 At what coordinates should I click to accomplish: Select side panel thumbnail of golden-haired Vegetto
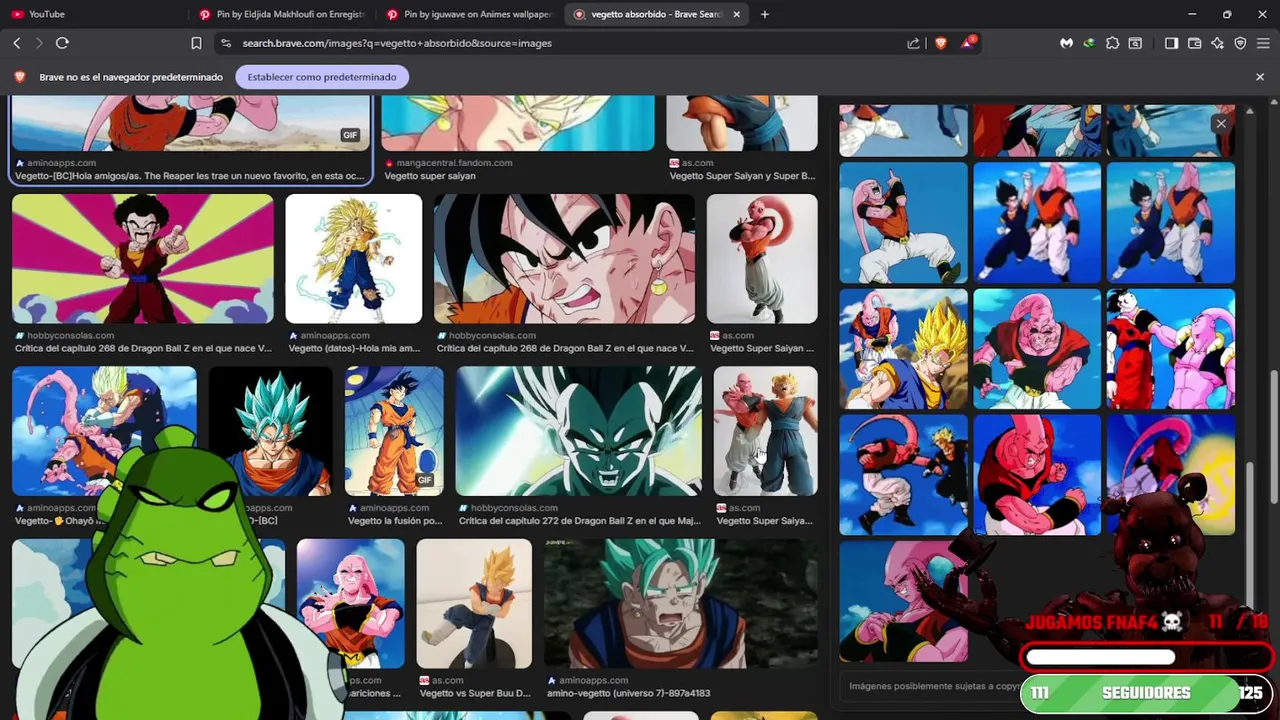pyautogui.click(x=904, y=349)
